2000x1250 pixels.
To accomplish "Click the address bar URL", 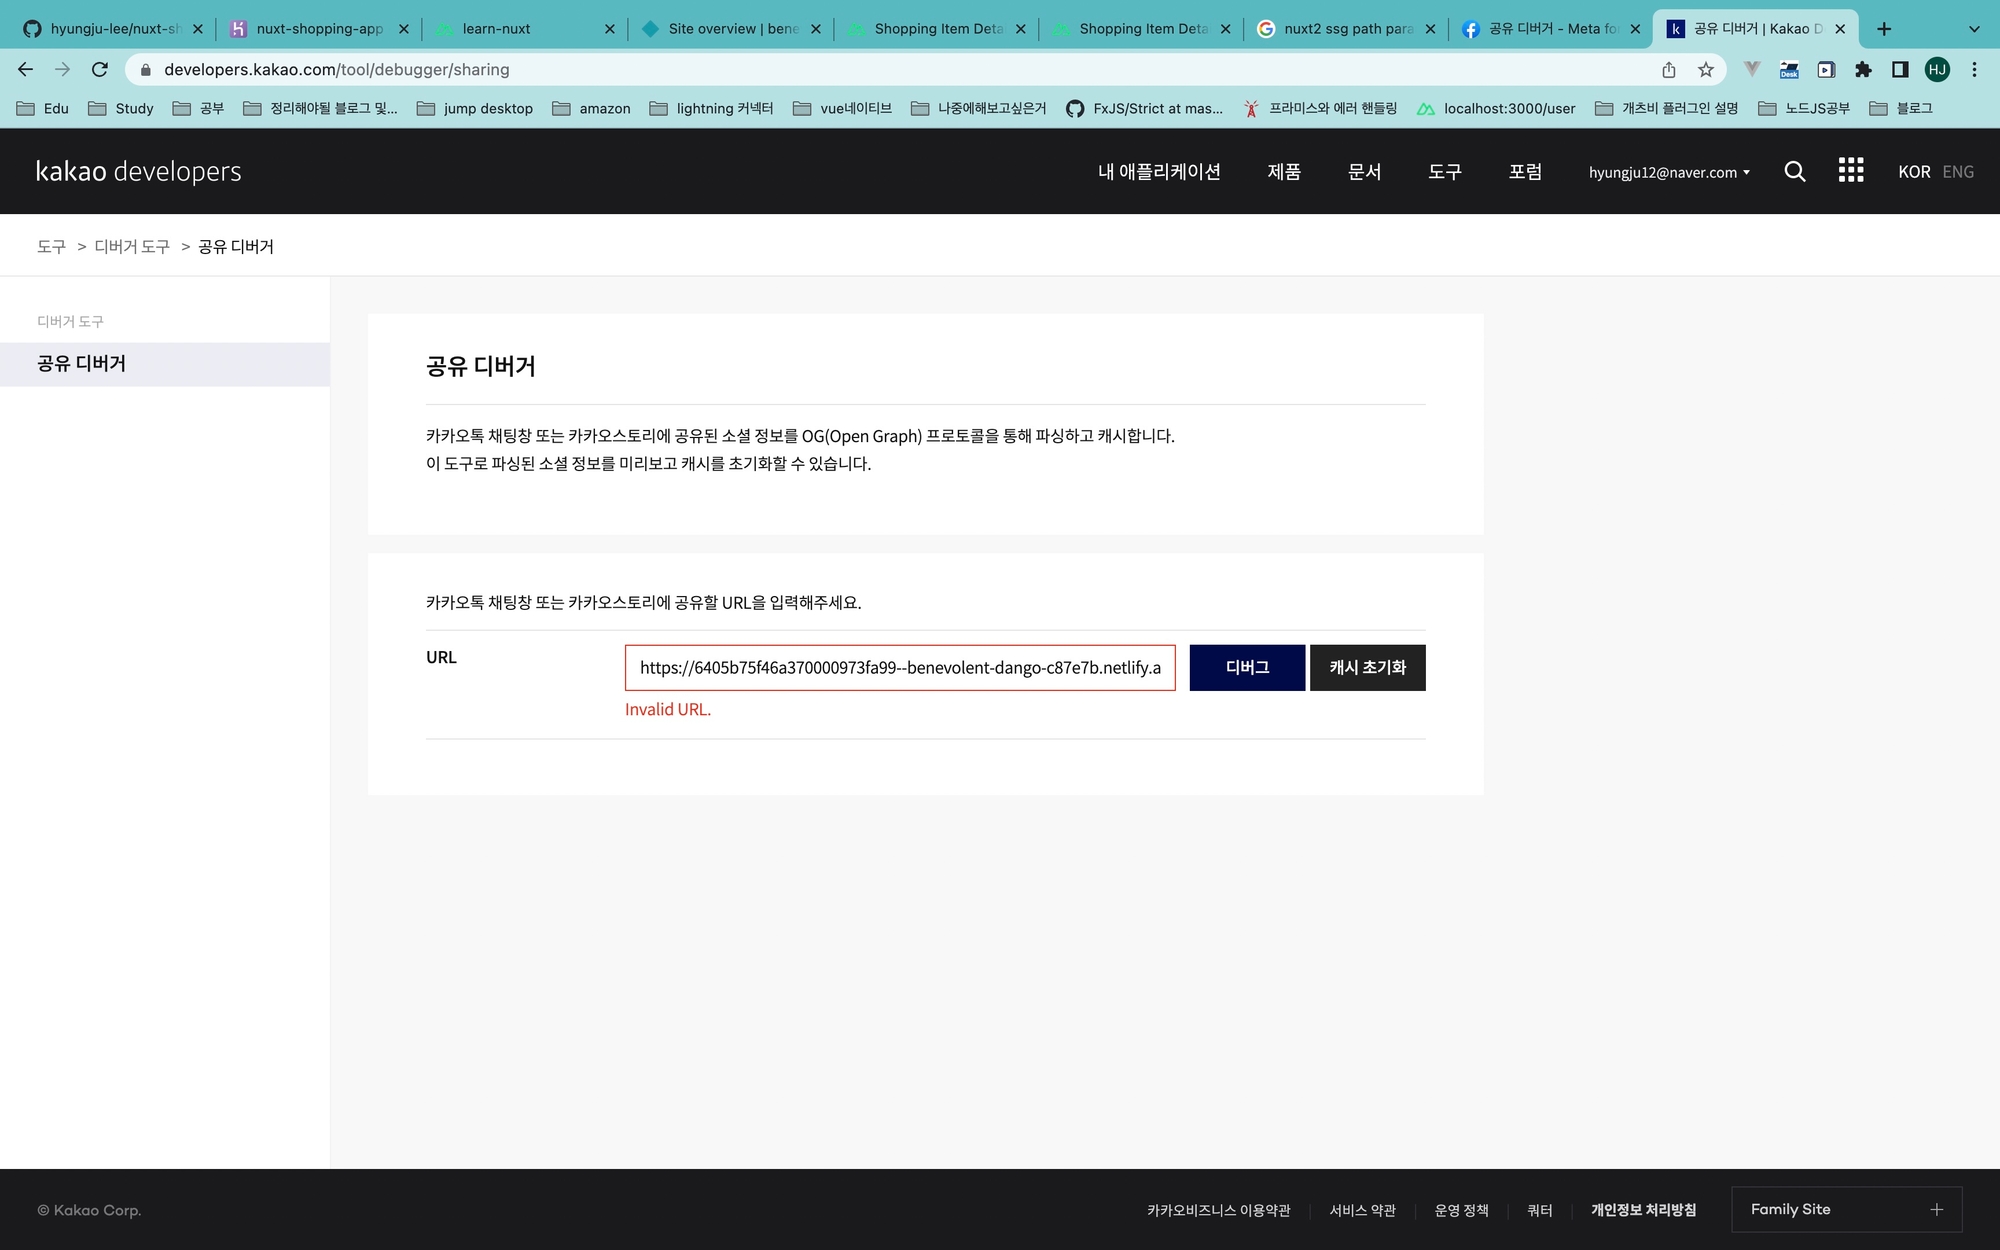I will coord(337,70).
